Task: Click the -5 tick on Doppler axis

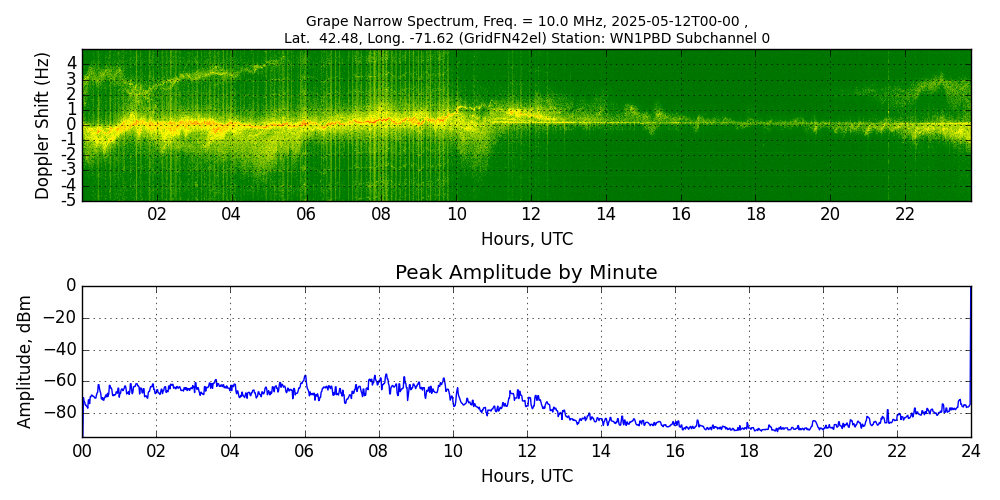Action: coord(70,201)
